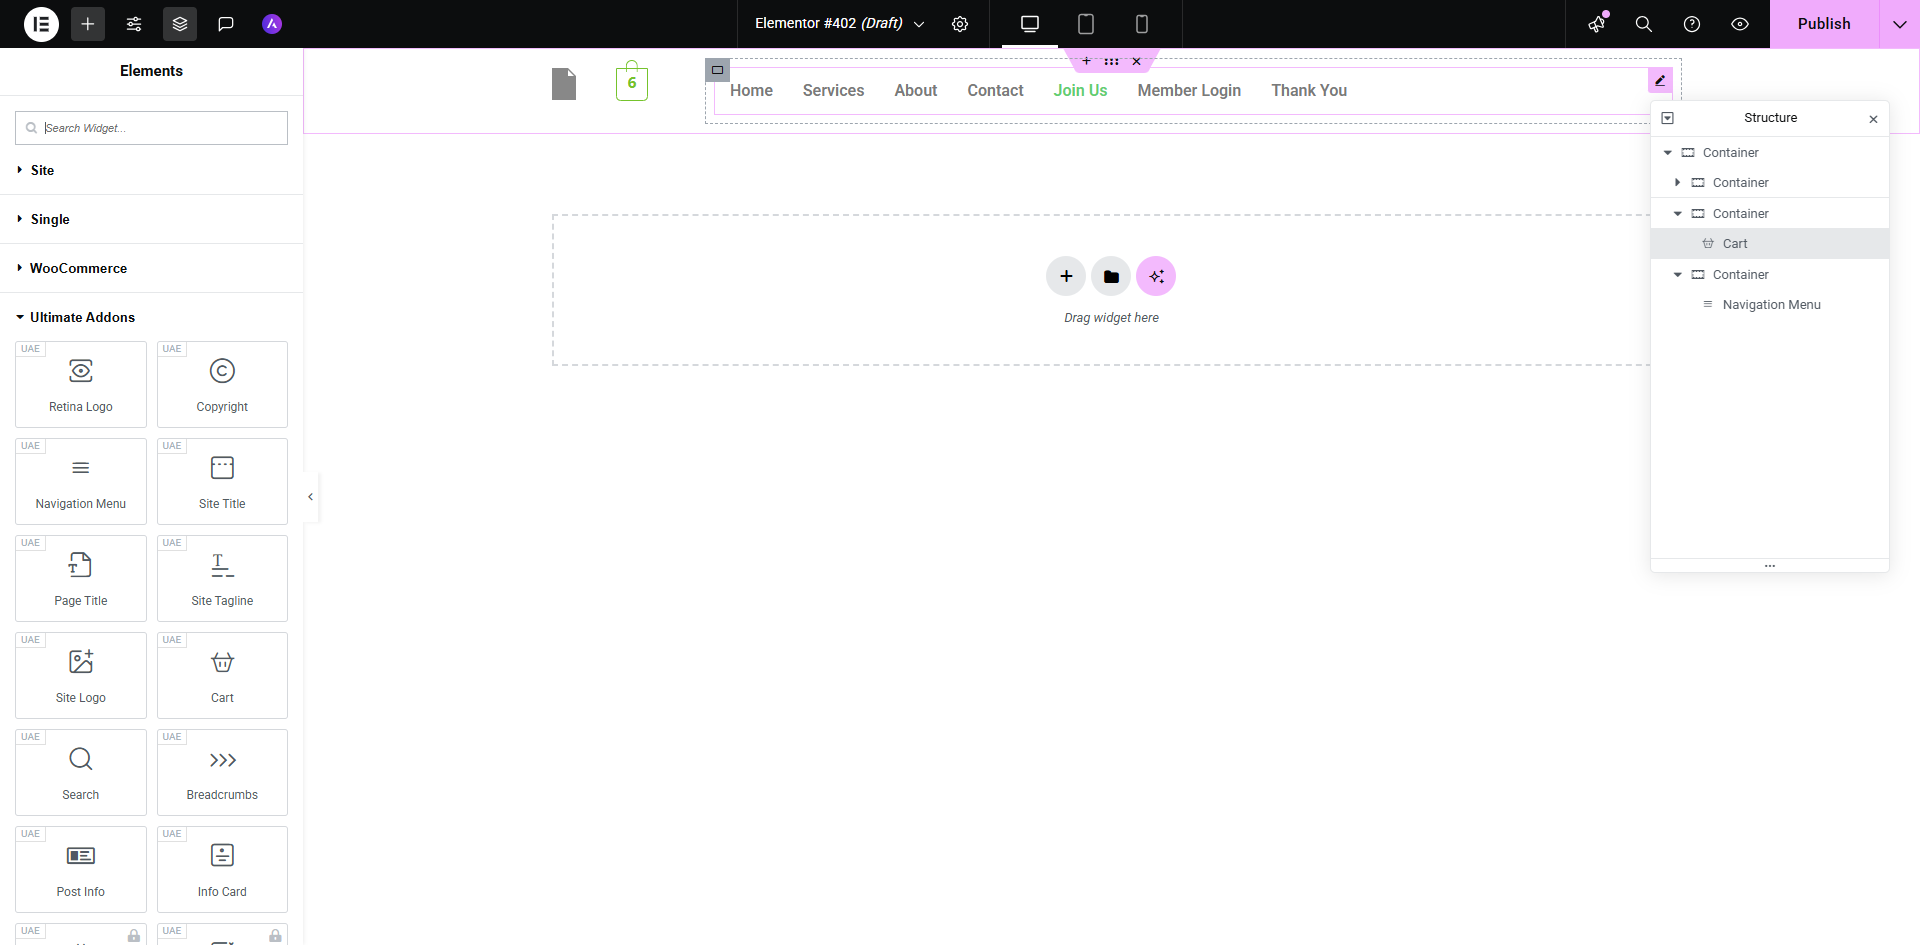Switch to tablet preview mode
Viewport: 1920px width, 945px height.
pyautogui.click(x=1086, y=24)
